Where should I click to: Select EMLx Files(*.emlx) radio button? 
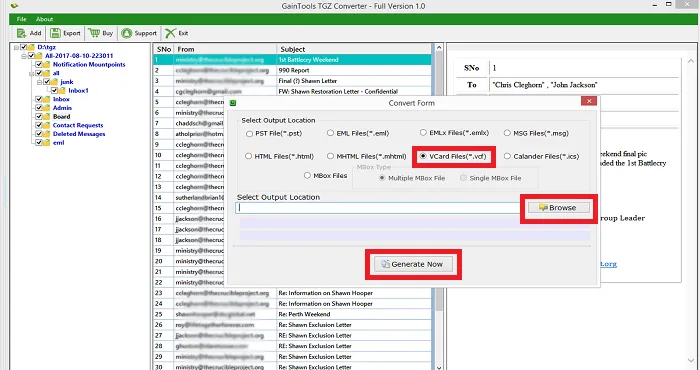[423, 133]
